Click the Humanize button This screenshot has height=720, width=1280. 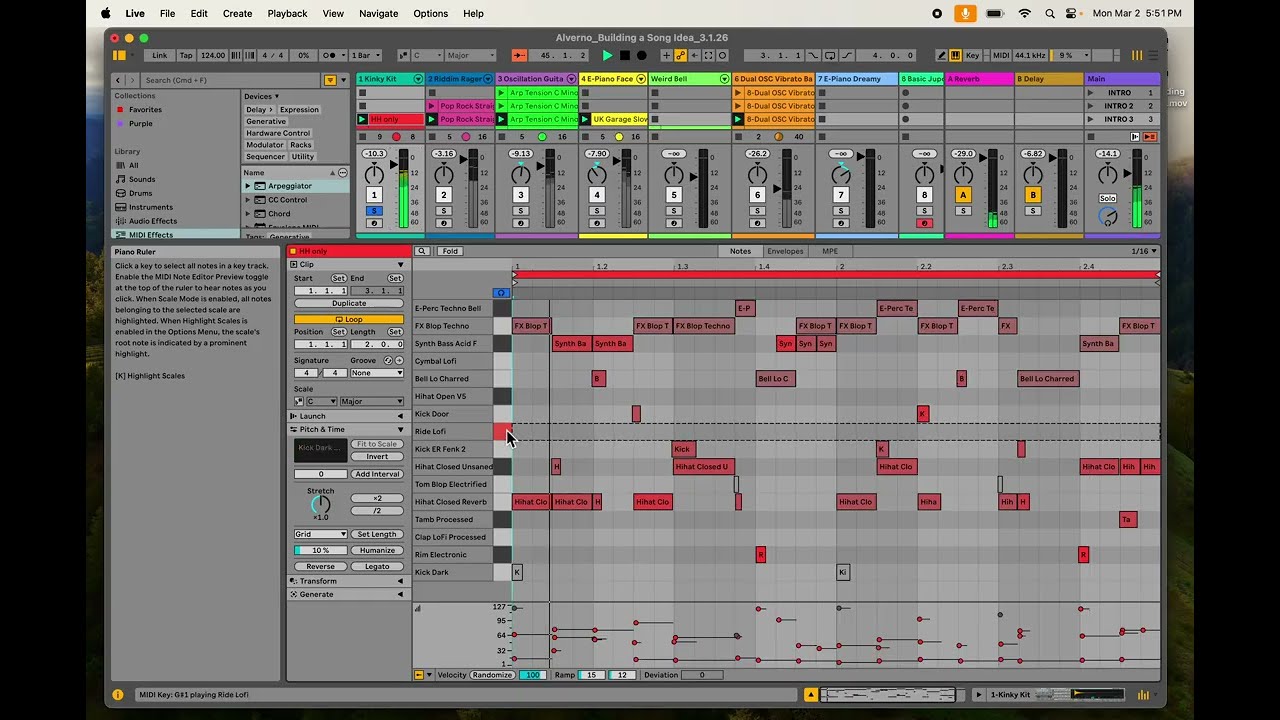[377, 550]
